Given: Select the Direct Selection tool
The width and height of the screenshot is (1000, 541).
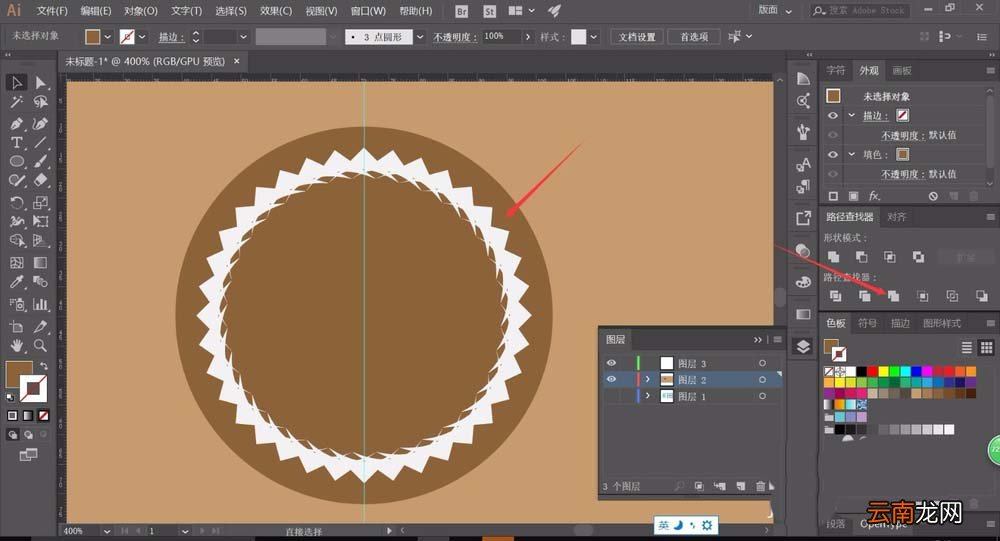Looking at the screenshot, I should click(40, 82).
